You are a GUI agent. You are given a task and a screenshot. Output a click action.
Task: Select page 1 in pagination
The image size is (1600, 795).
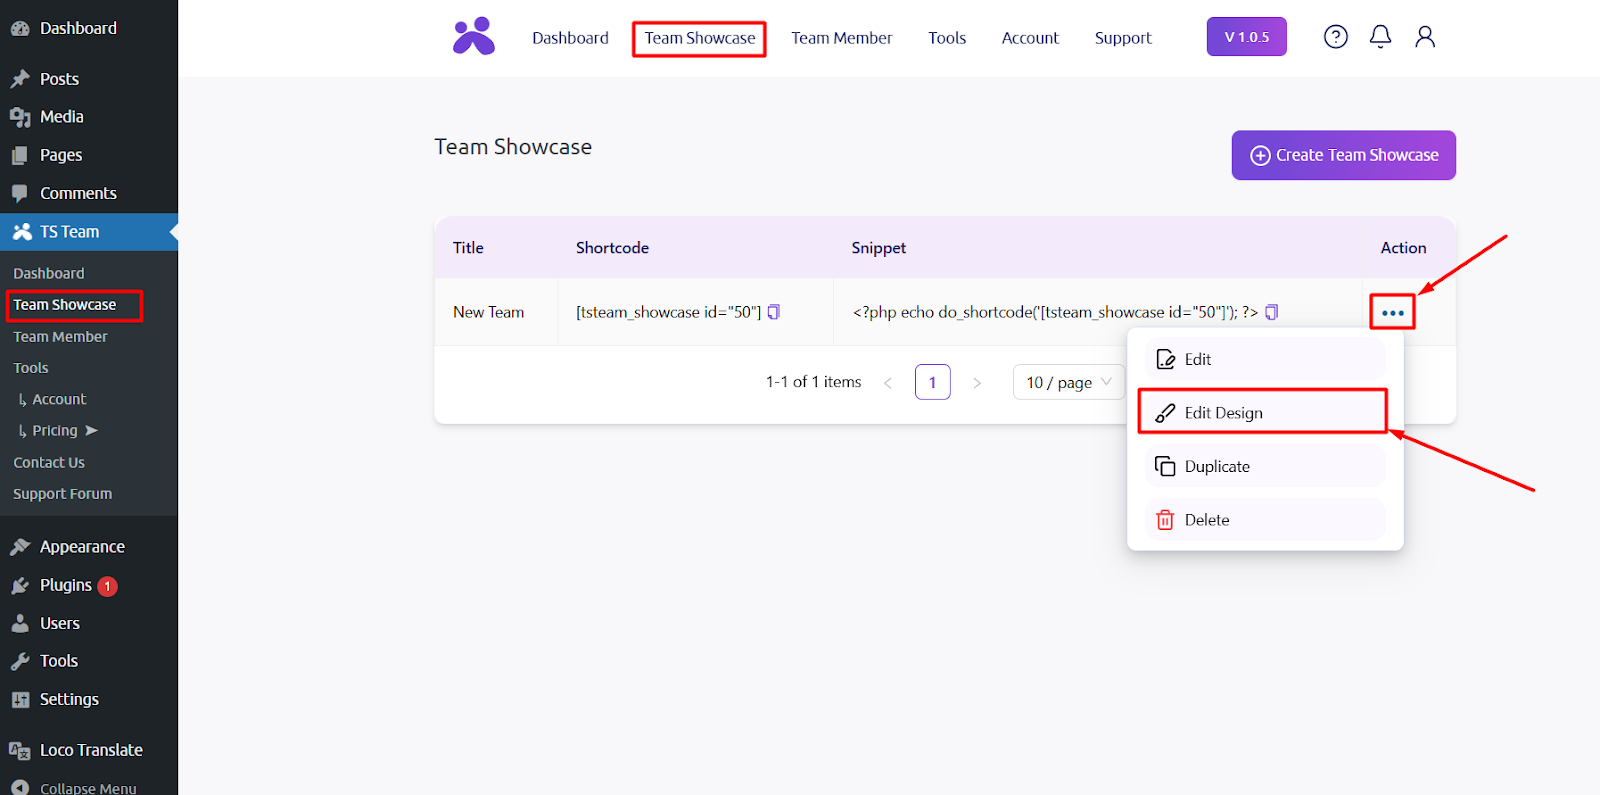932,382
